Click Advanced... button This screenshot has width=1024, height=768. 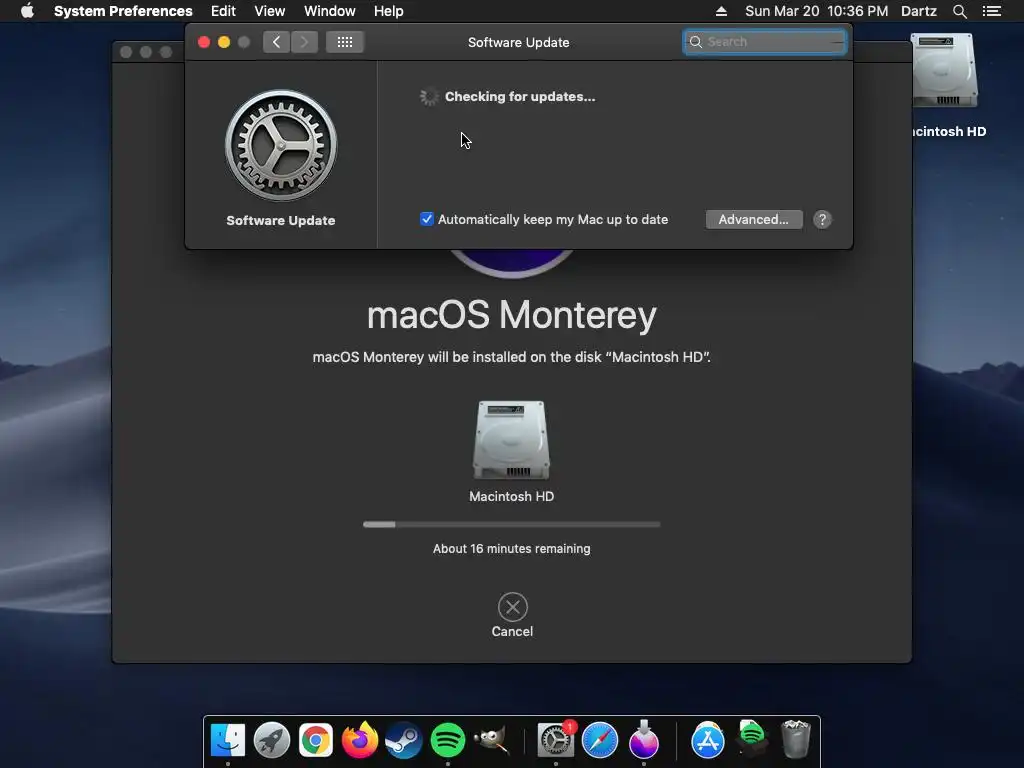pos(754,219)
